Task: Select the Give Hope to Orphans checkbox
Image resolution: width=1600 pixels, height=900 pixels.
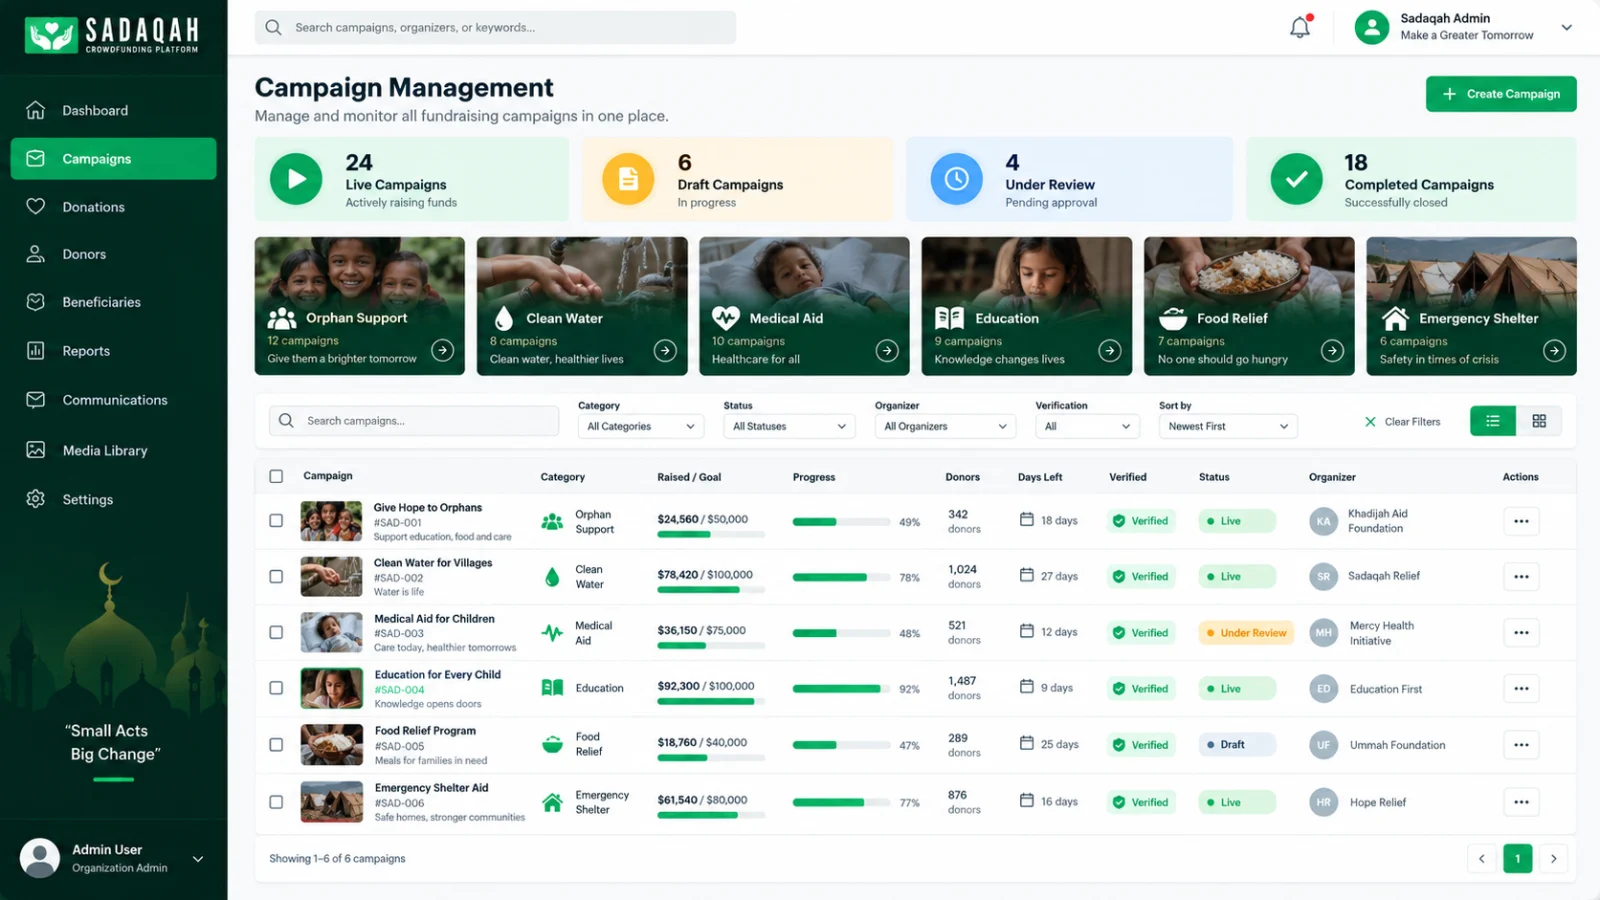Action: (x=276, y=520)
